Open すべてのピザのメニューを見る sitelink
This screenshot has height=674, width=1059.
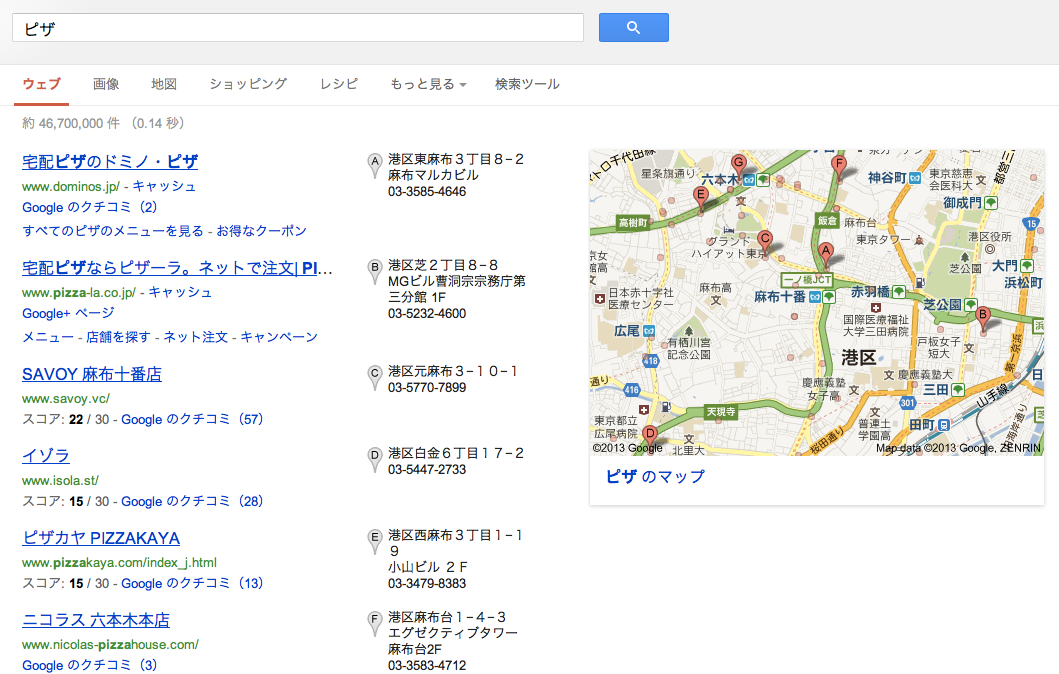(113, 231)
